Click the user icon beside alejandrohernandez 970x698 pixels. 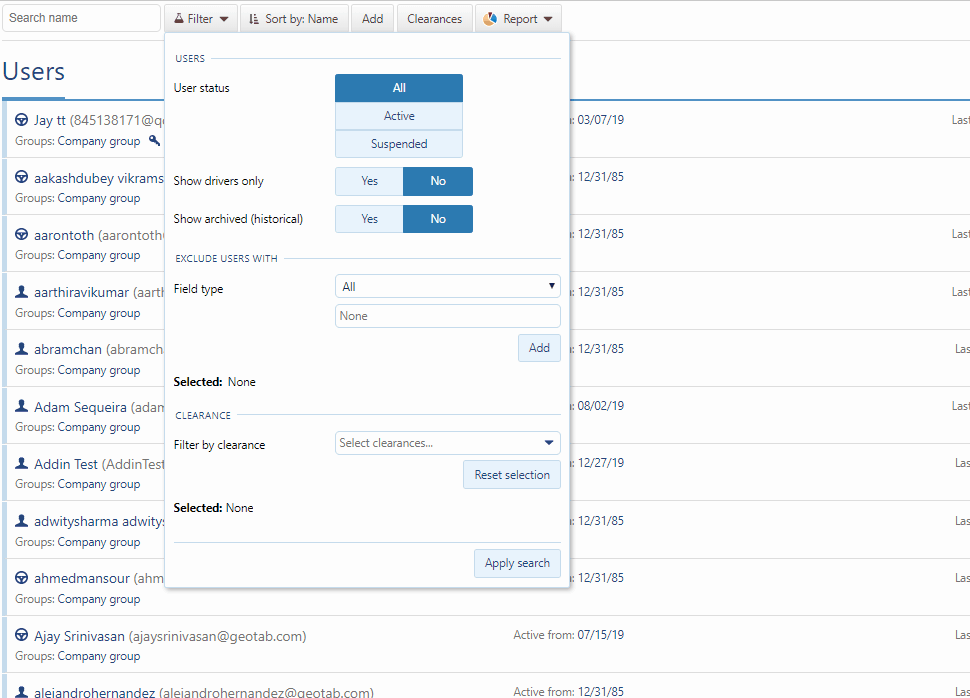22,692
